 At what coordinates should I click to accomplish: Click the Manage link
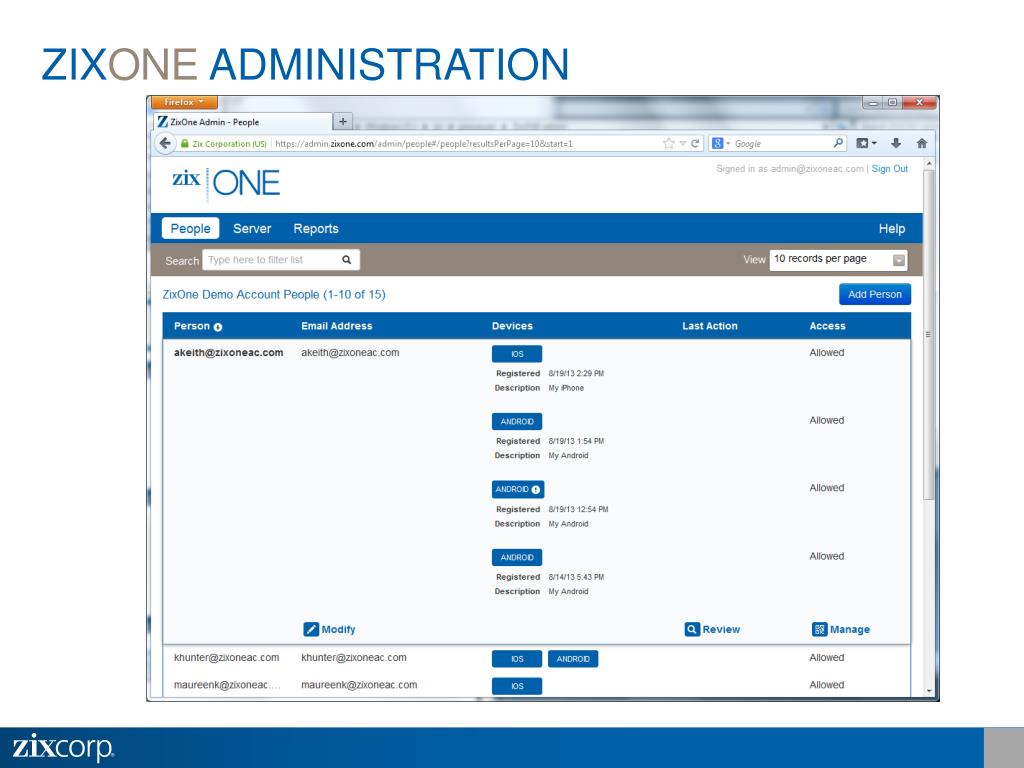(x=850, y=630)
